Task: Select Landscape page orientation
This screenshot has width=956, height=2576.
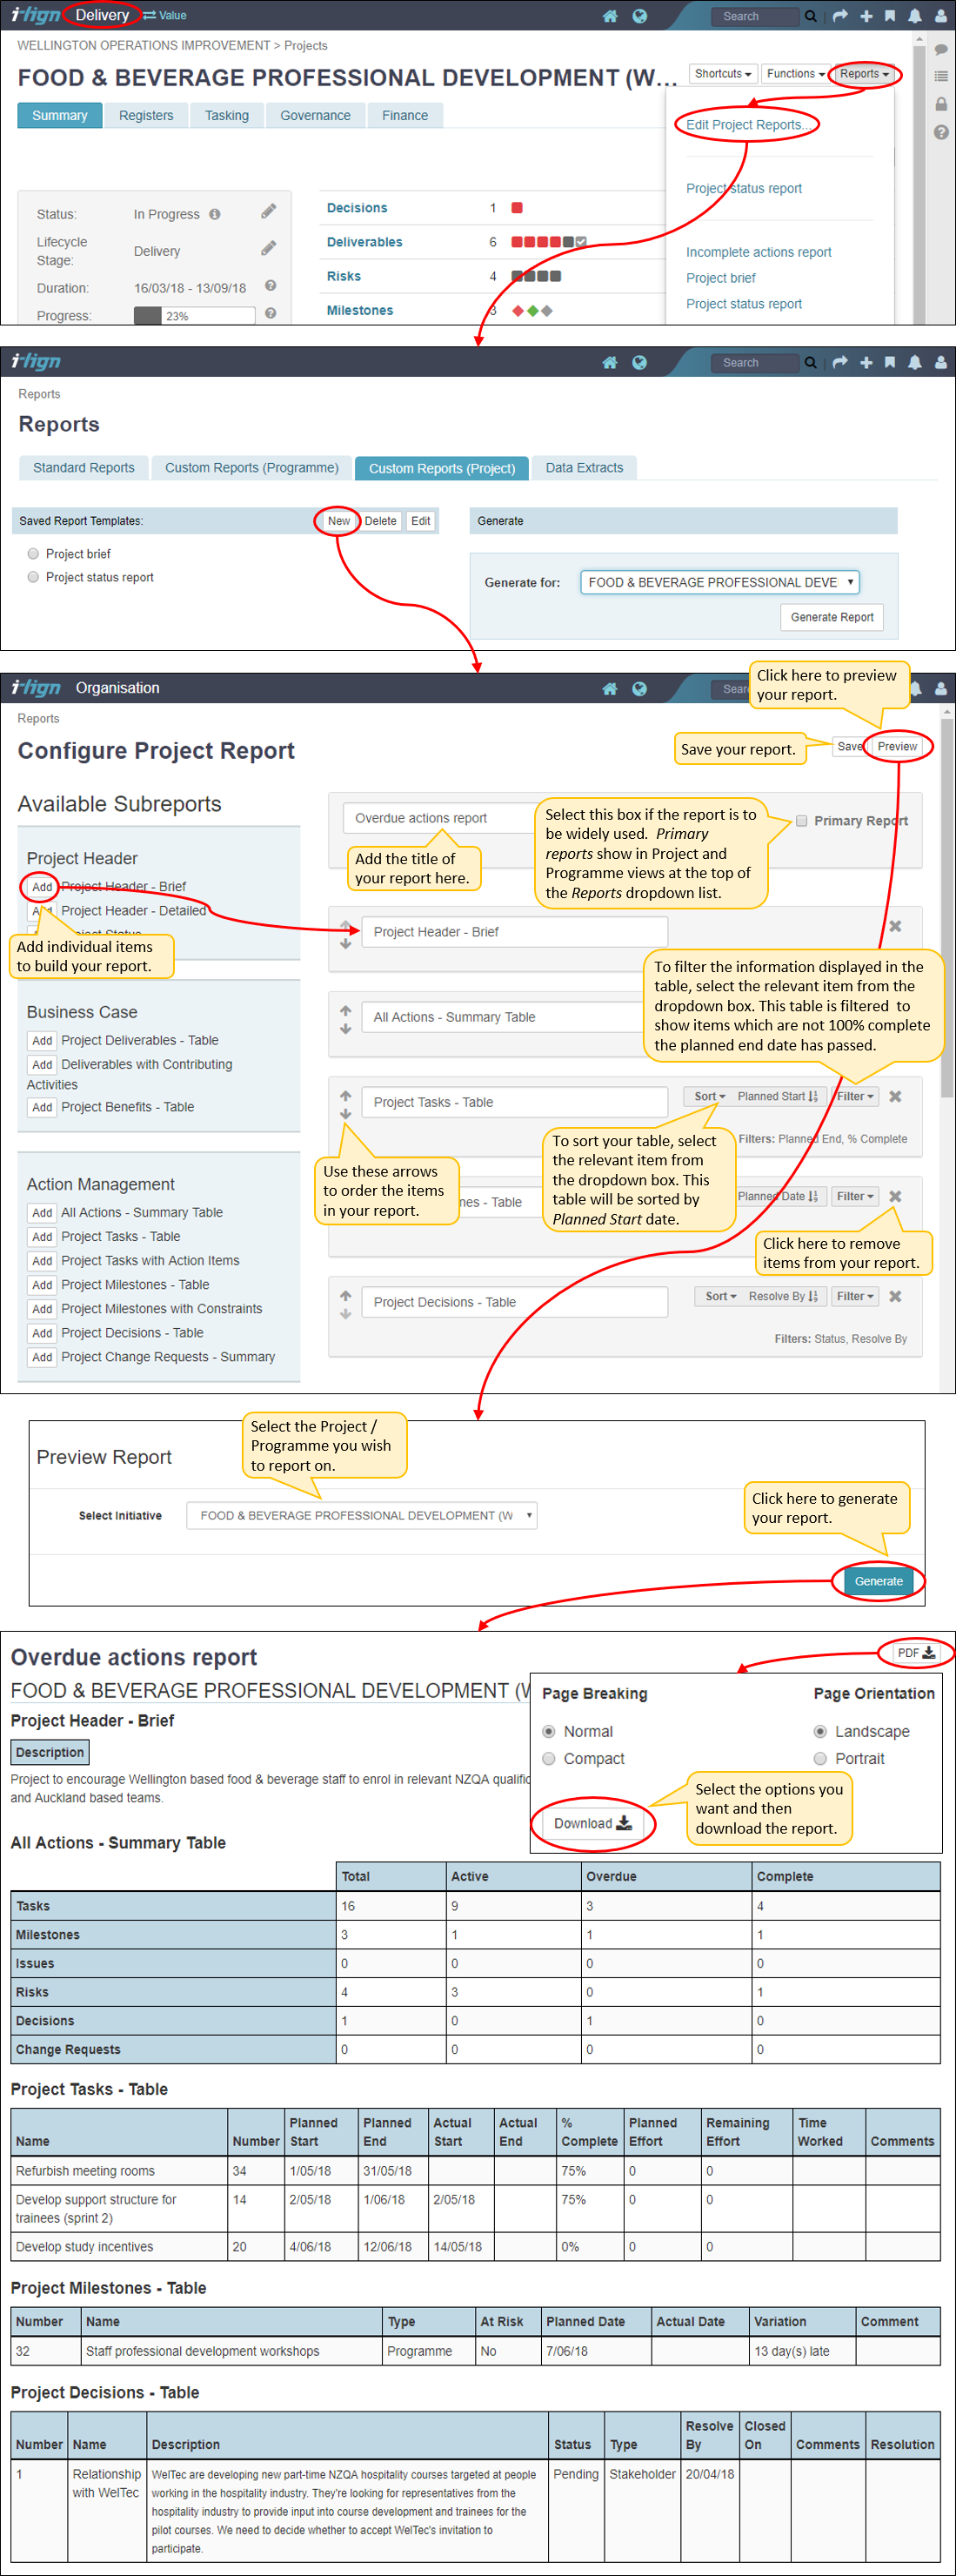Action: click(x=820, y=1732)
